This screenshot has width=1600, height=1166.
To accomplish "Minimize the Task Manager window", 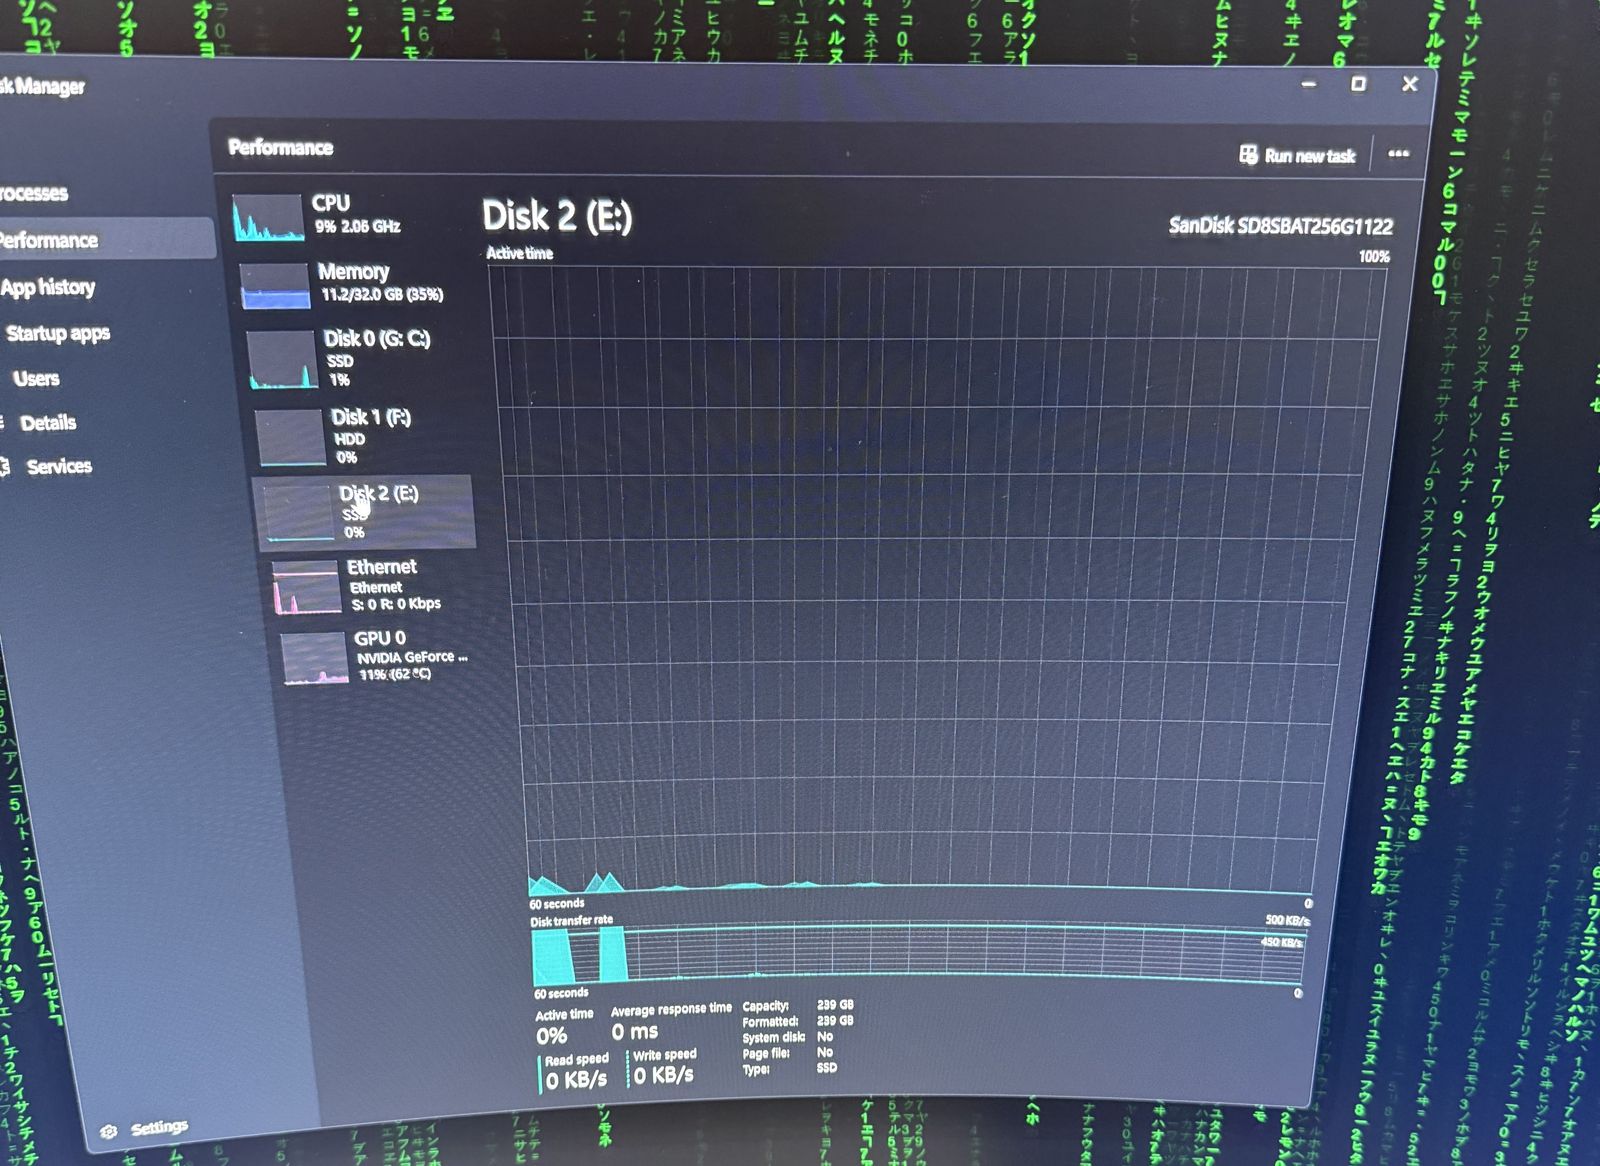I will pos(1309,84).
